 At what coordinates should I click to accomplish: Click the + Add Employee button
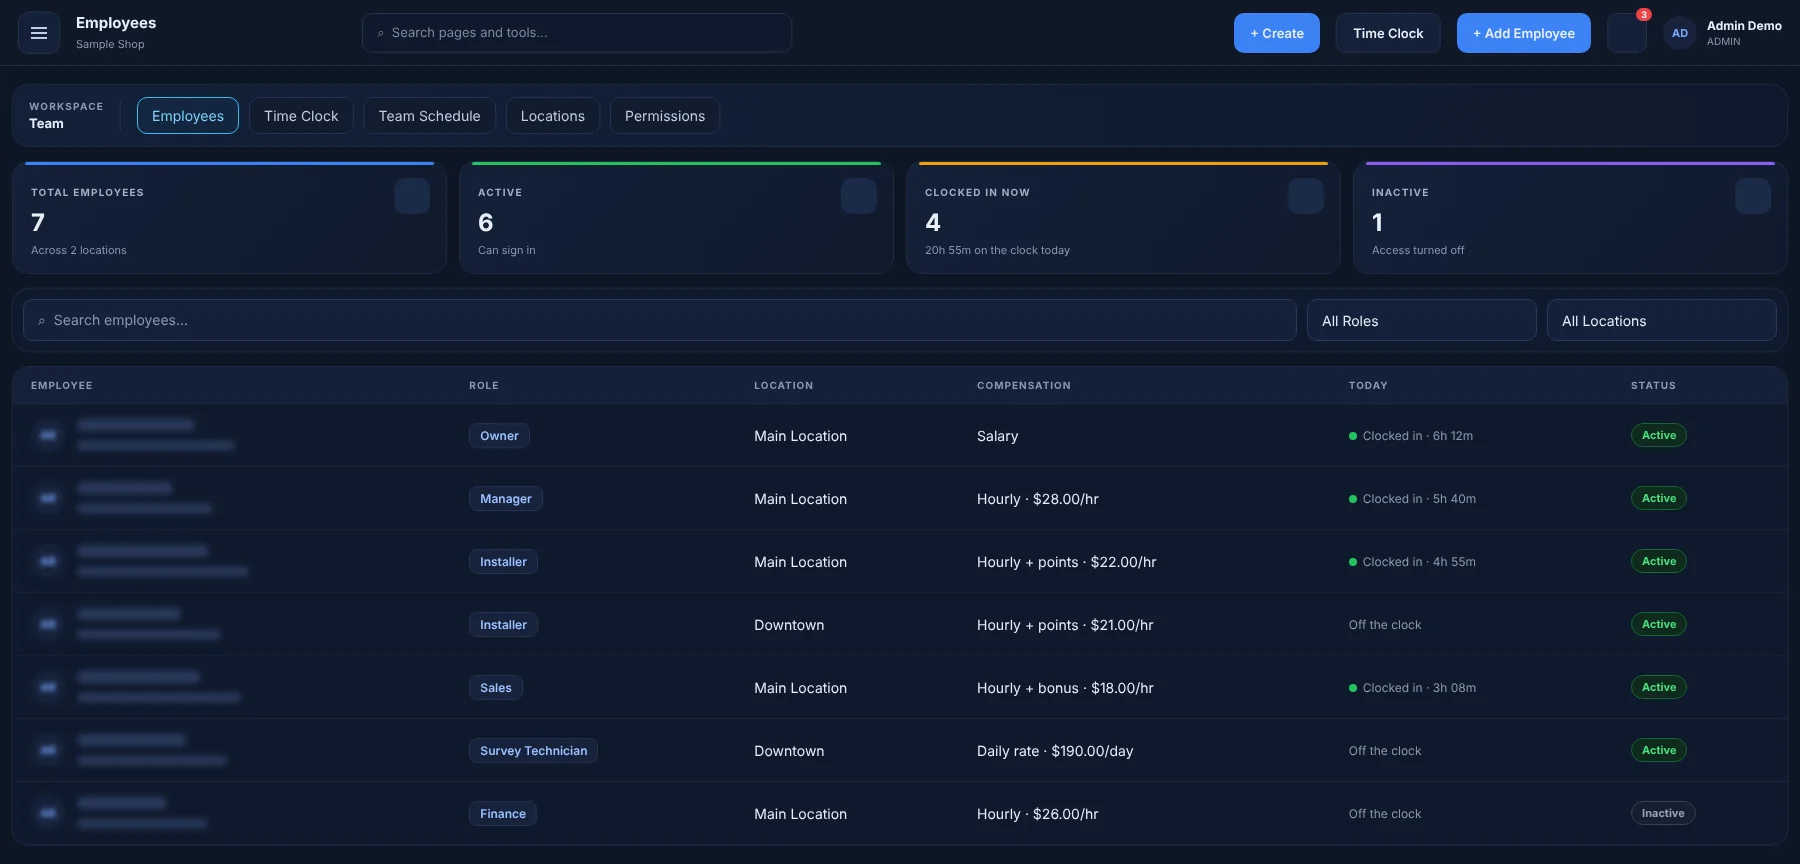pos(1523,33)
